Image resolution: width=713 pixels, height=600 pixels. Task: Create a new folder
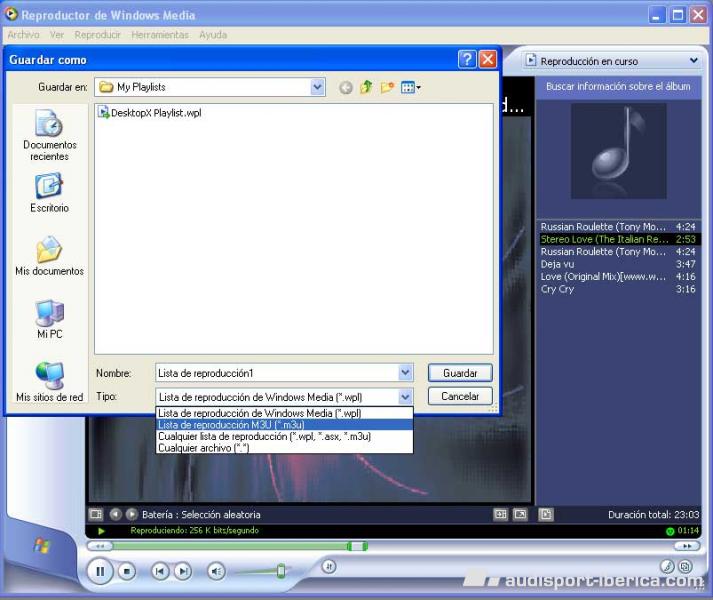(387, 87)
